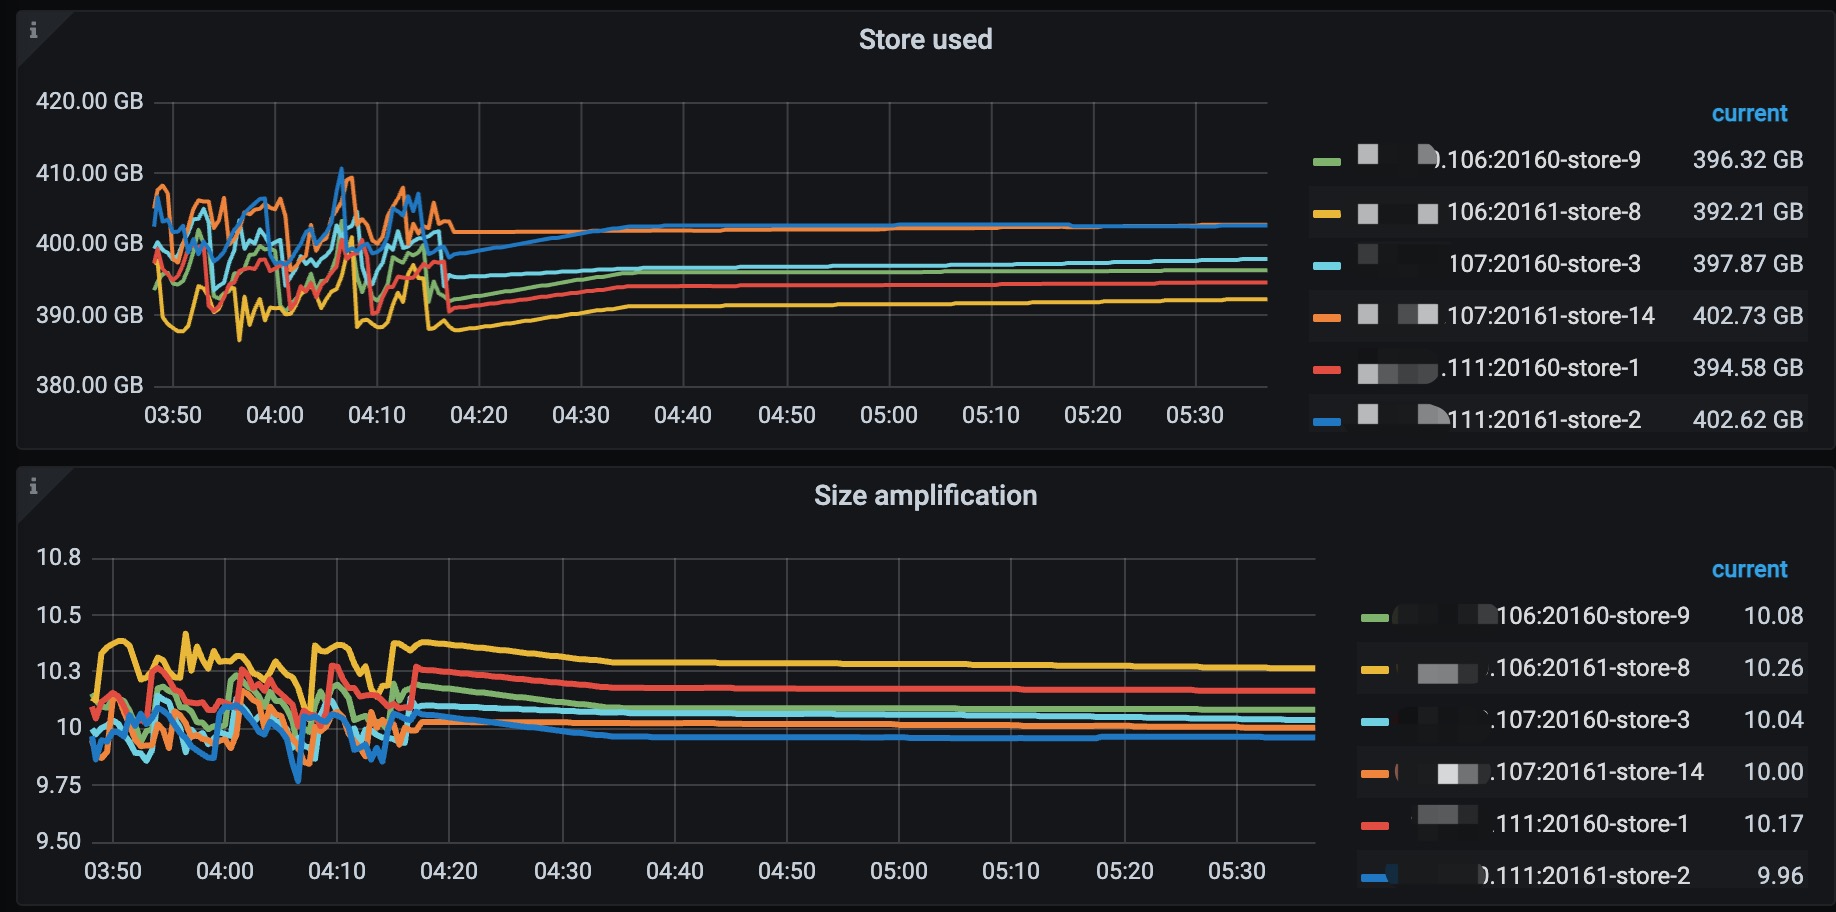Viewport: 1836px width, 912px height.
Task: Open the Store used panel info icon
Action: click(33, 30)
